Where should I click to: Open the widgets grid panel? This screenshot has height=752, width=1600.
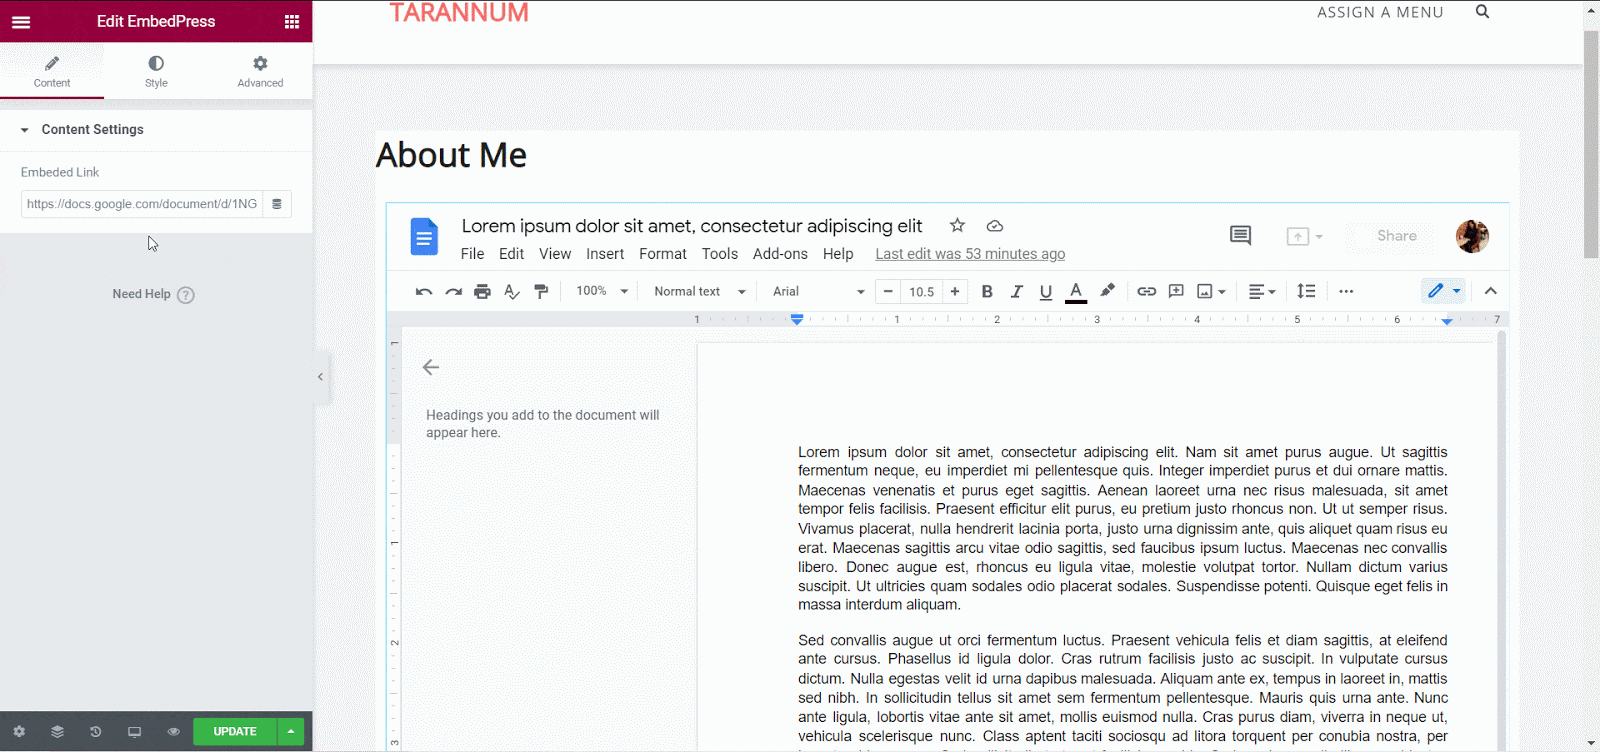(292, 21)
